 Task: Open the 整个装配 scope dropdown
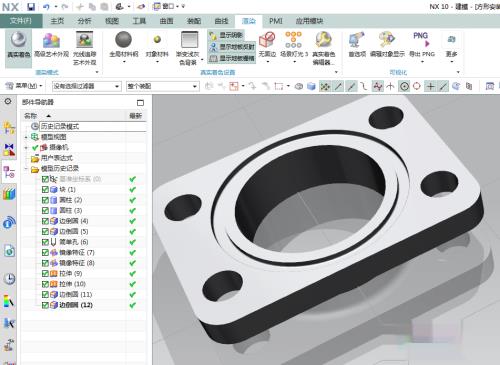[162, 86]
